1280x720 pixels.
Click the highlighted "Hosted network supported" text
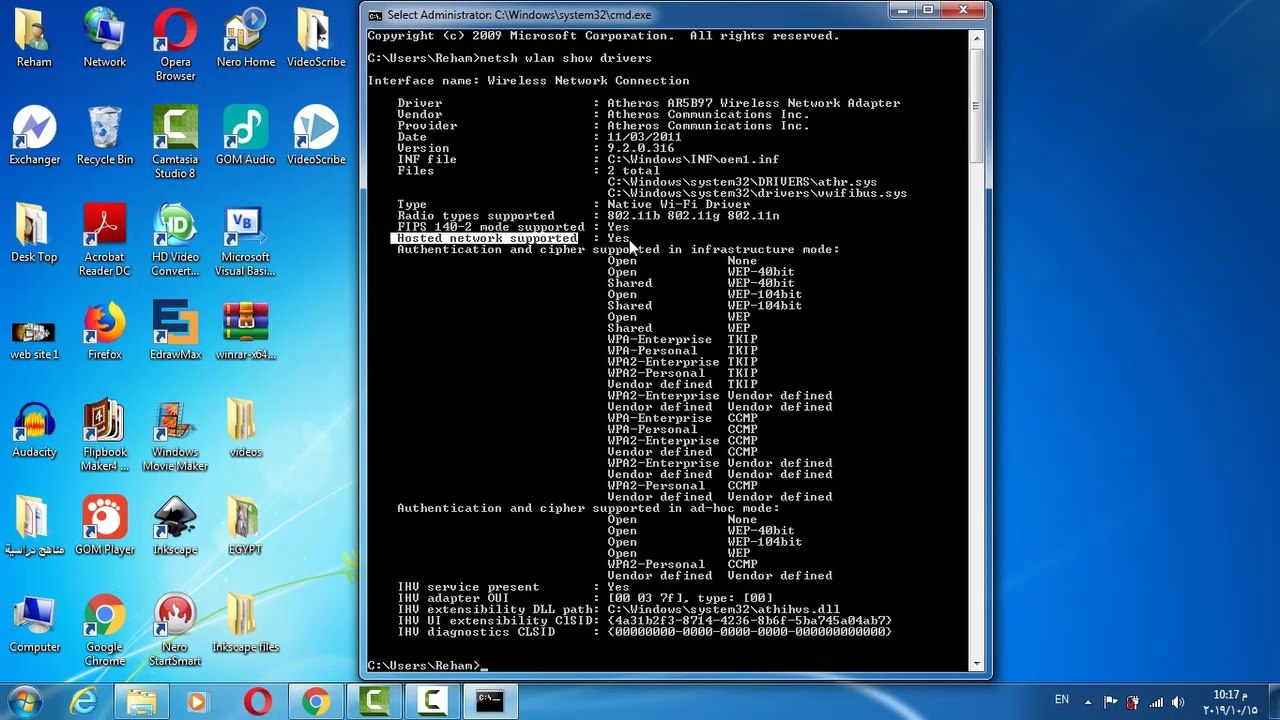487,238
